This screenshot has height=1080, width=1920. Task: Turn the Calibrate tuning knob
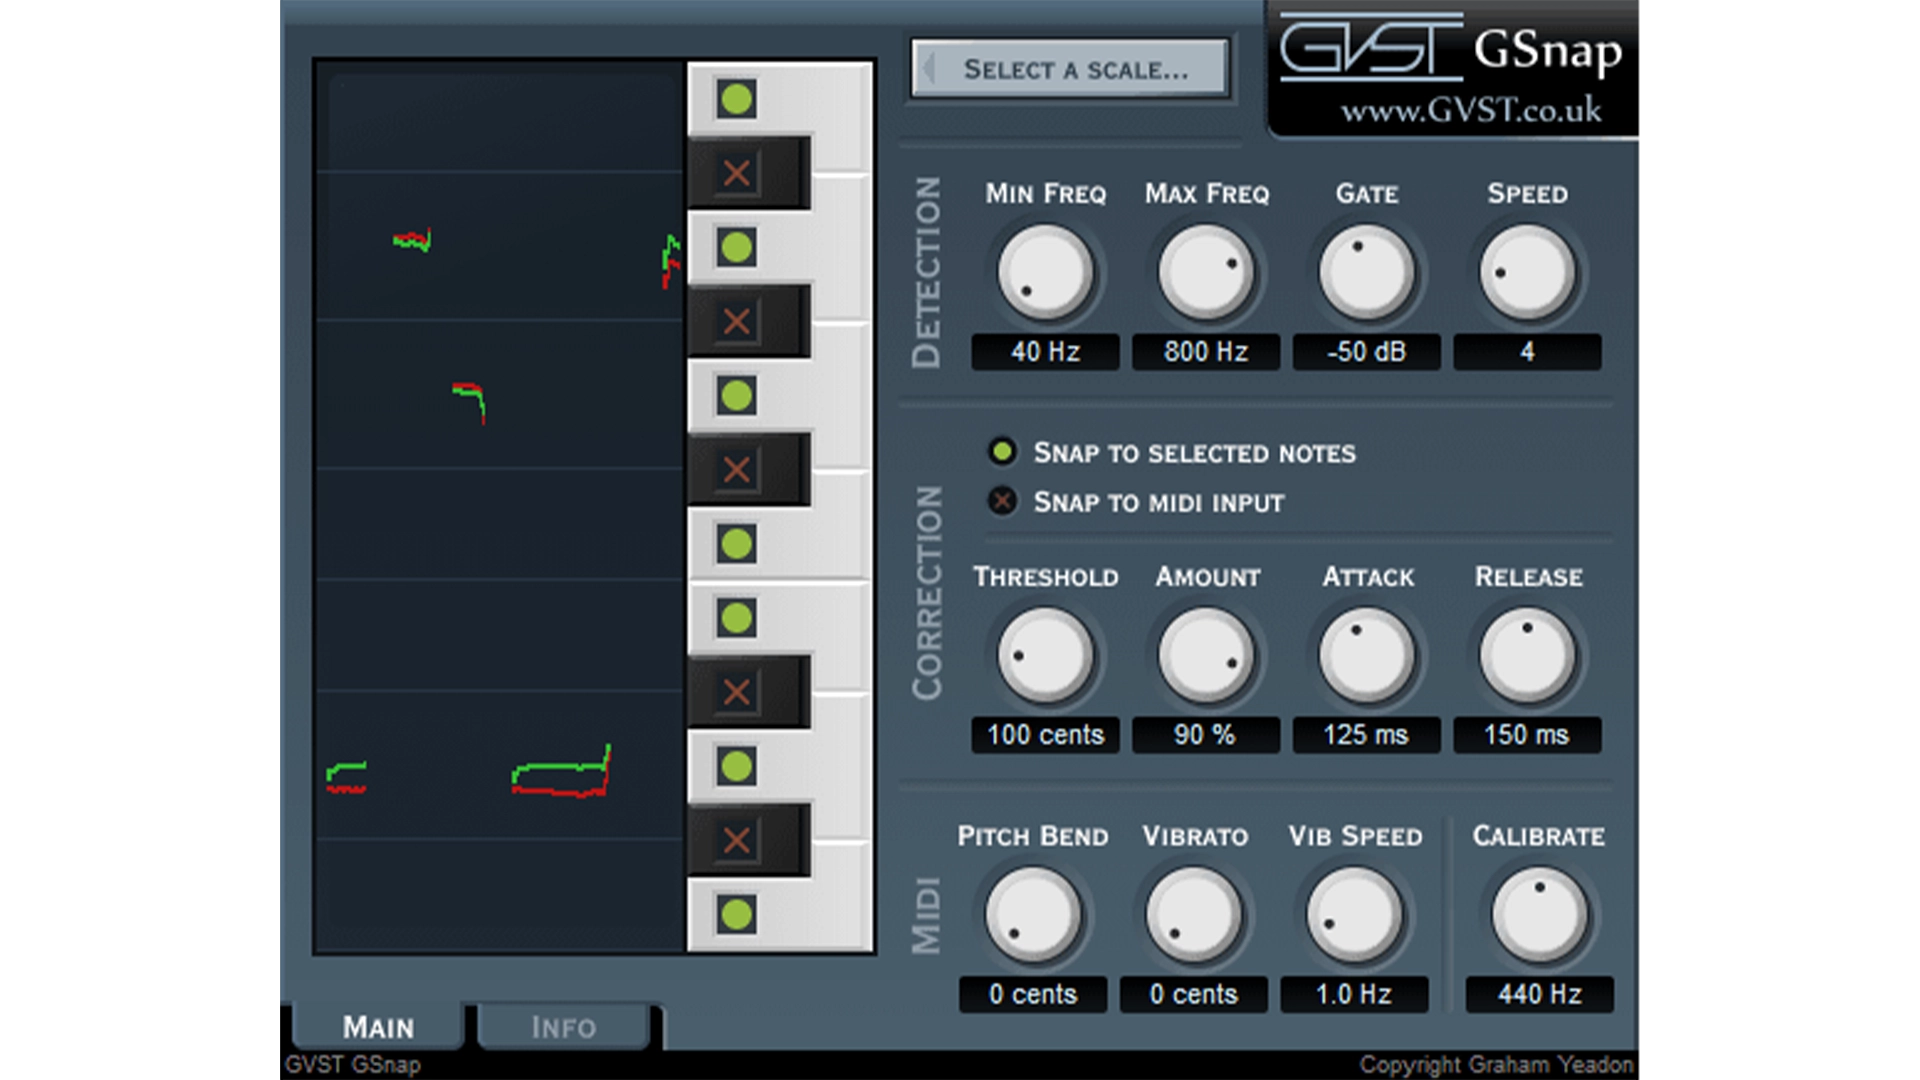(1538, 913)
